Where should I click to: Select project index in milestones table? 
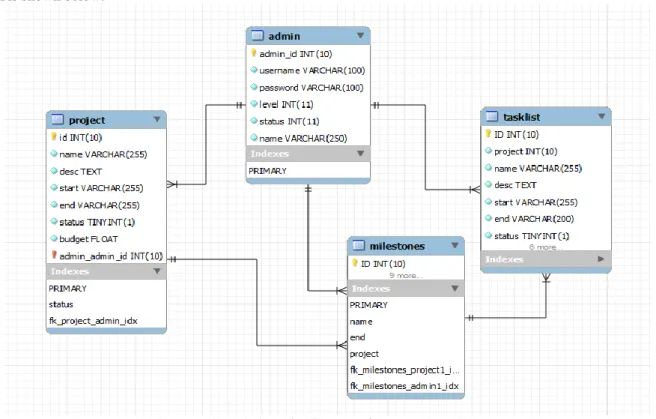[364, 354]
